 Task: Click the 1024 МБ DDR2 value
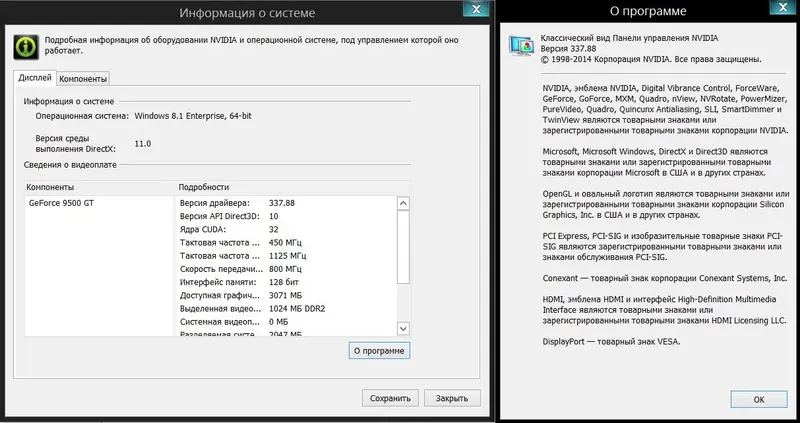coord(297,309)
